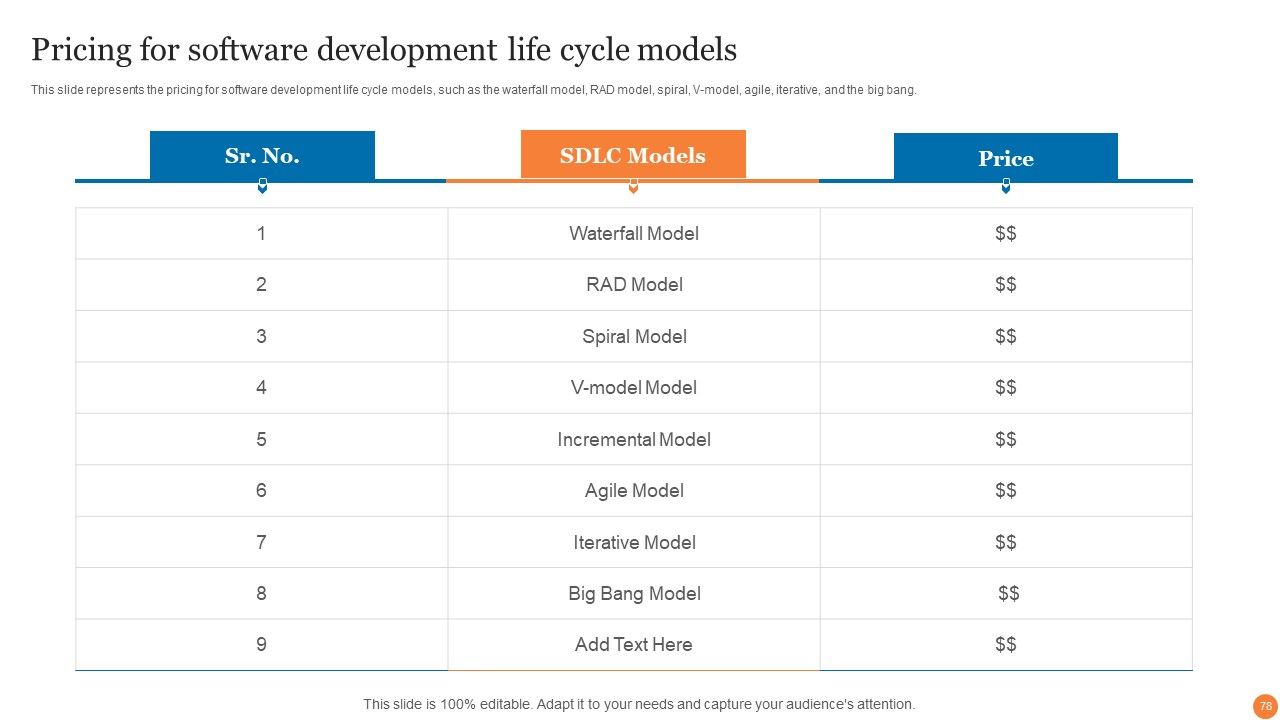Screen dimensions: 1280x720
Task: Click the Agile Model cell
Action: [634, 491]
